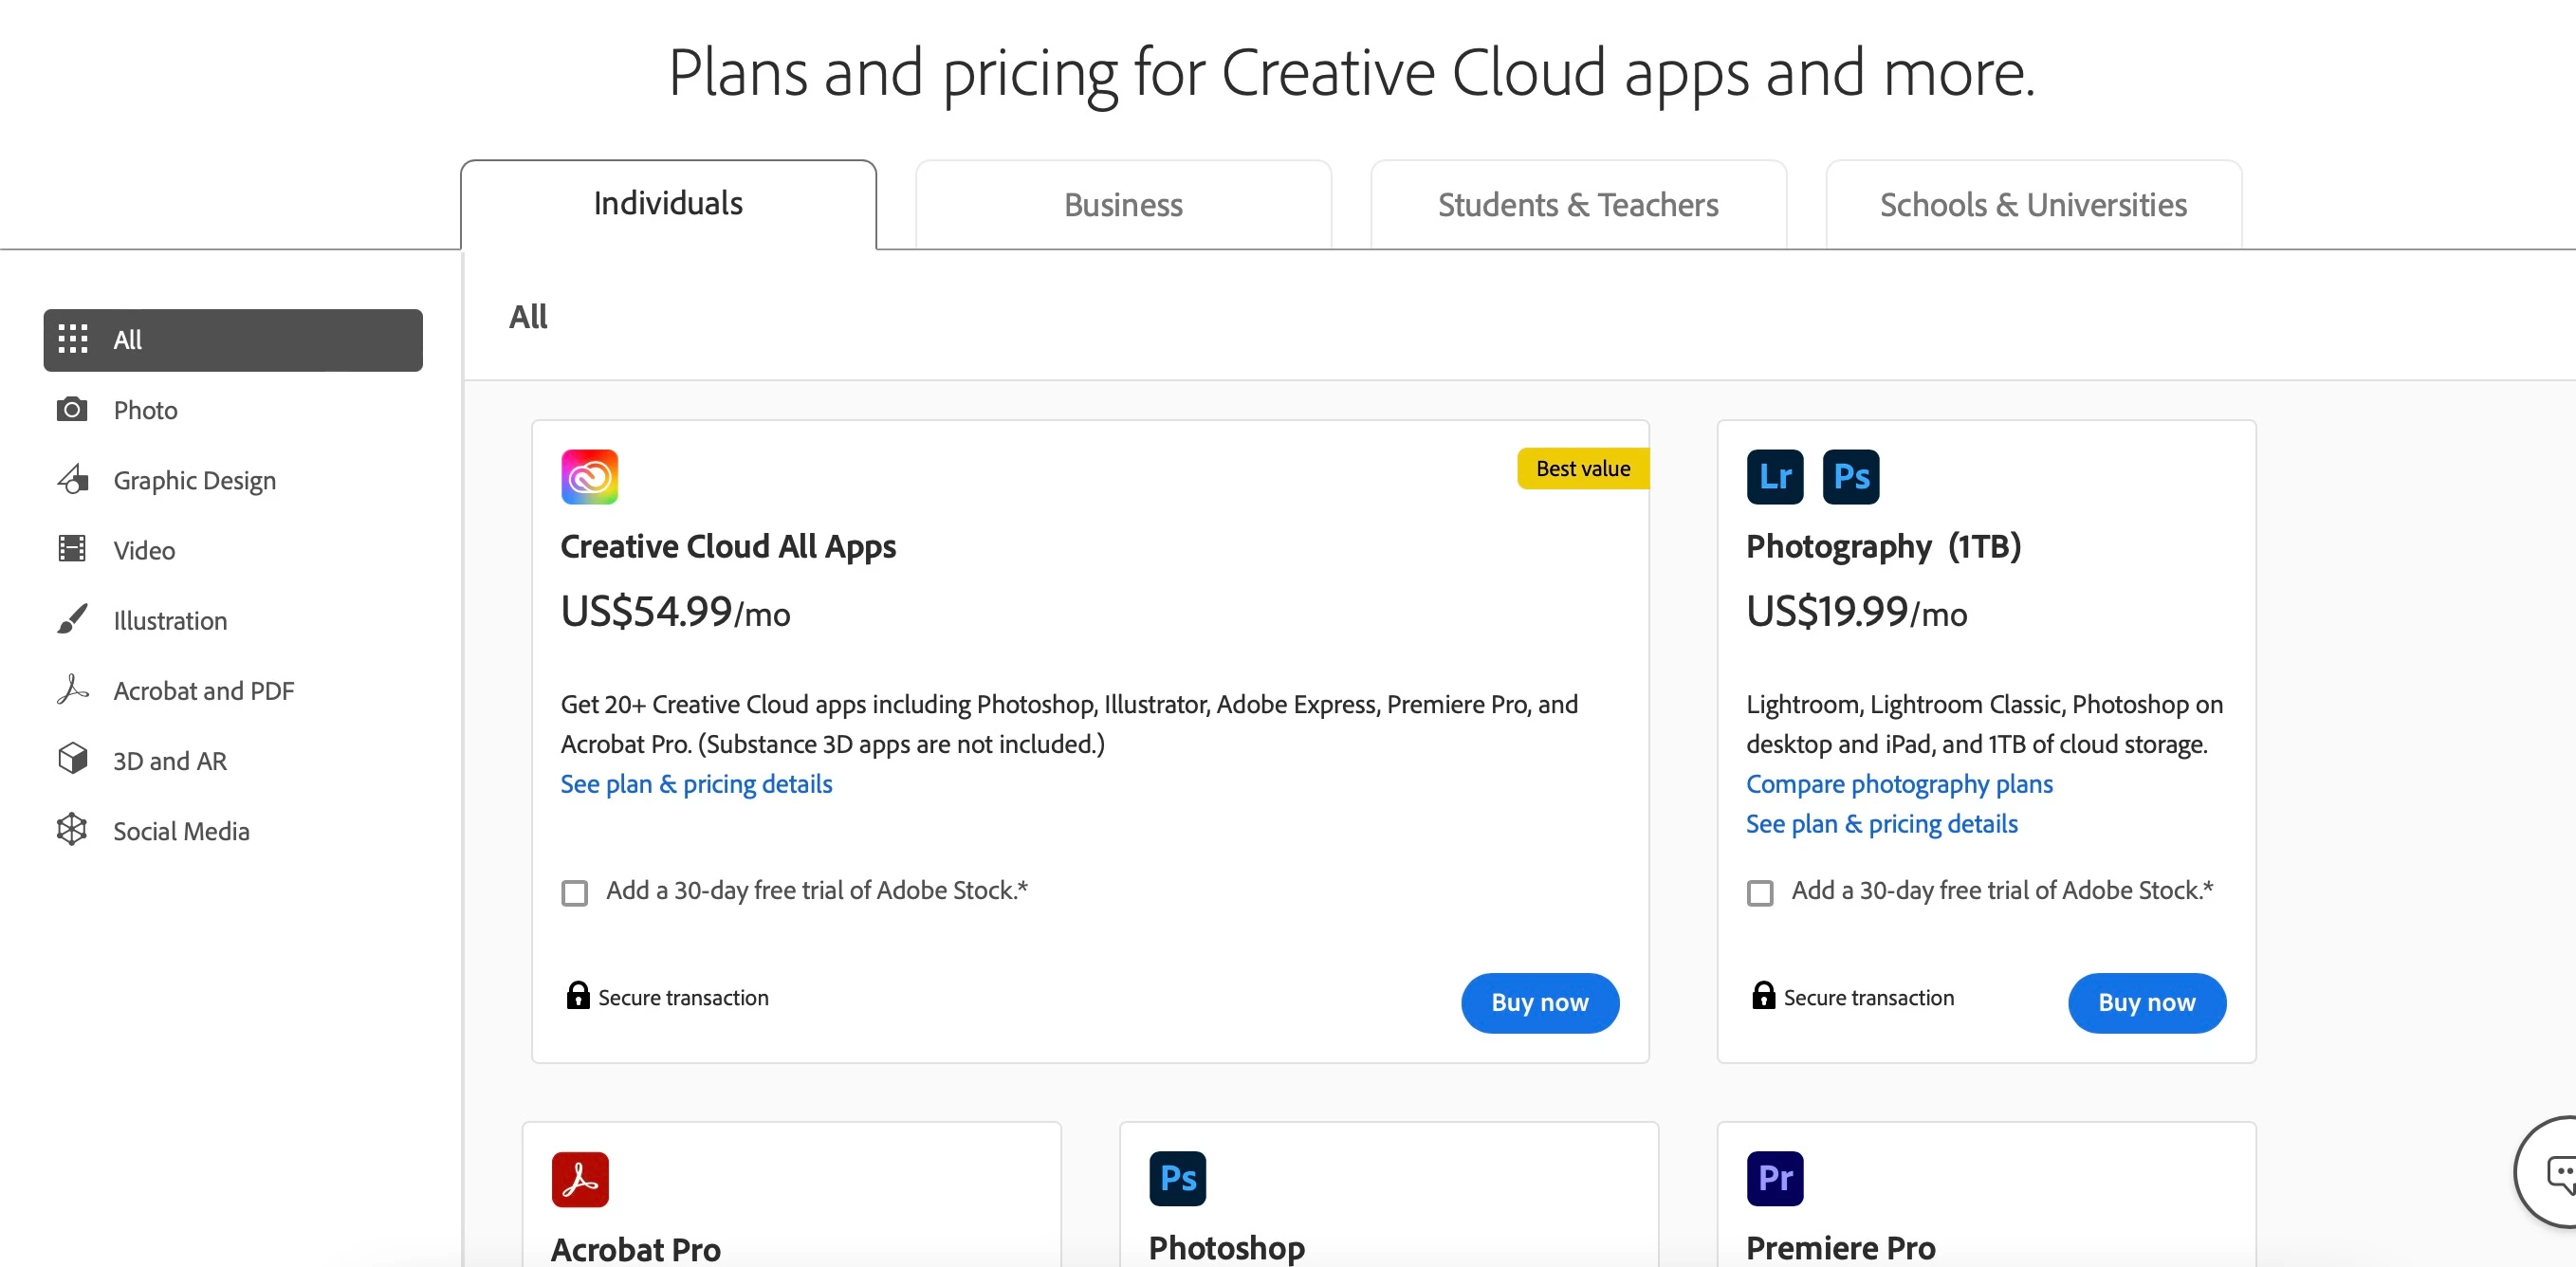Click the Creative Cloud All Apps logo icon

tap(589, 476)
